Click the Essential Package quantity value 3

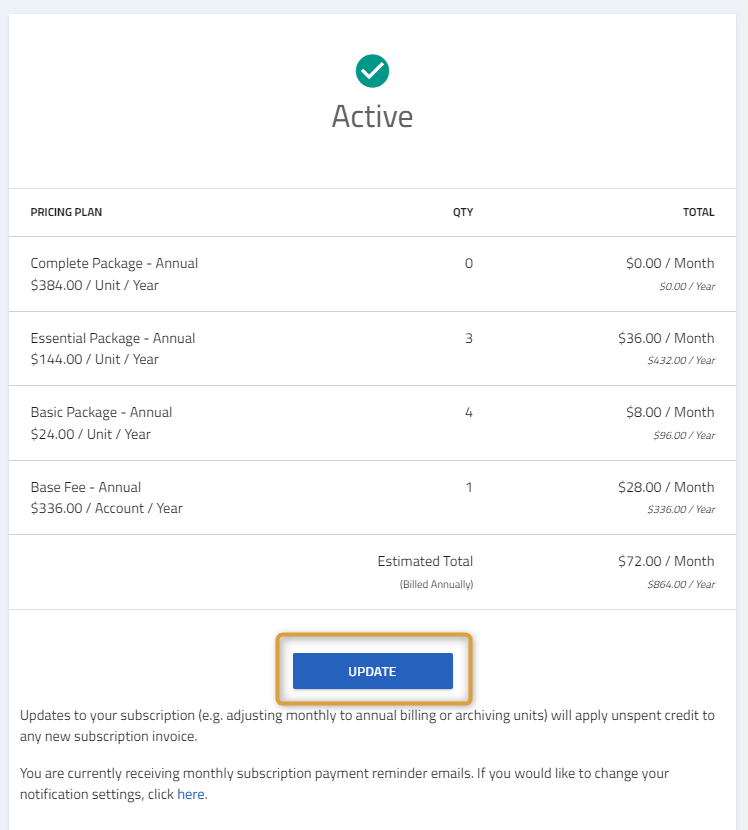pos(468,338)
